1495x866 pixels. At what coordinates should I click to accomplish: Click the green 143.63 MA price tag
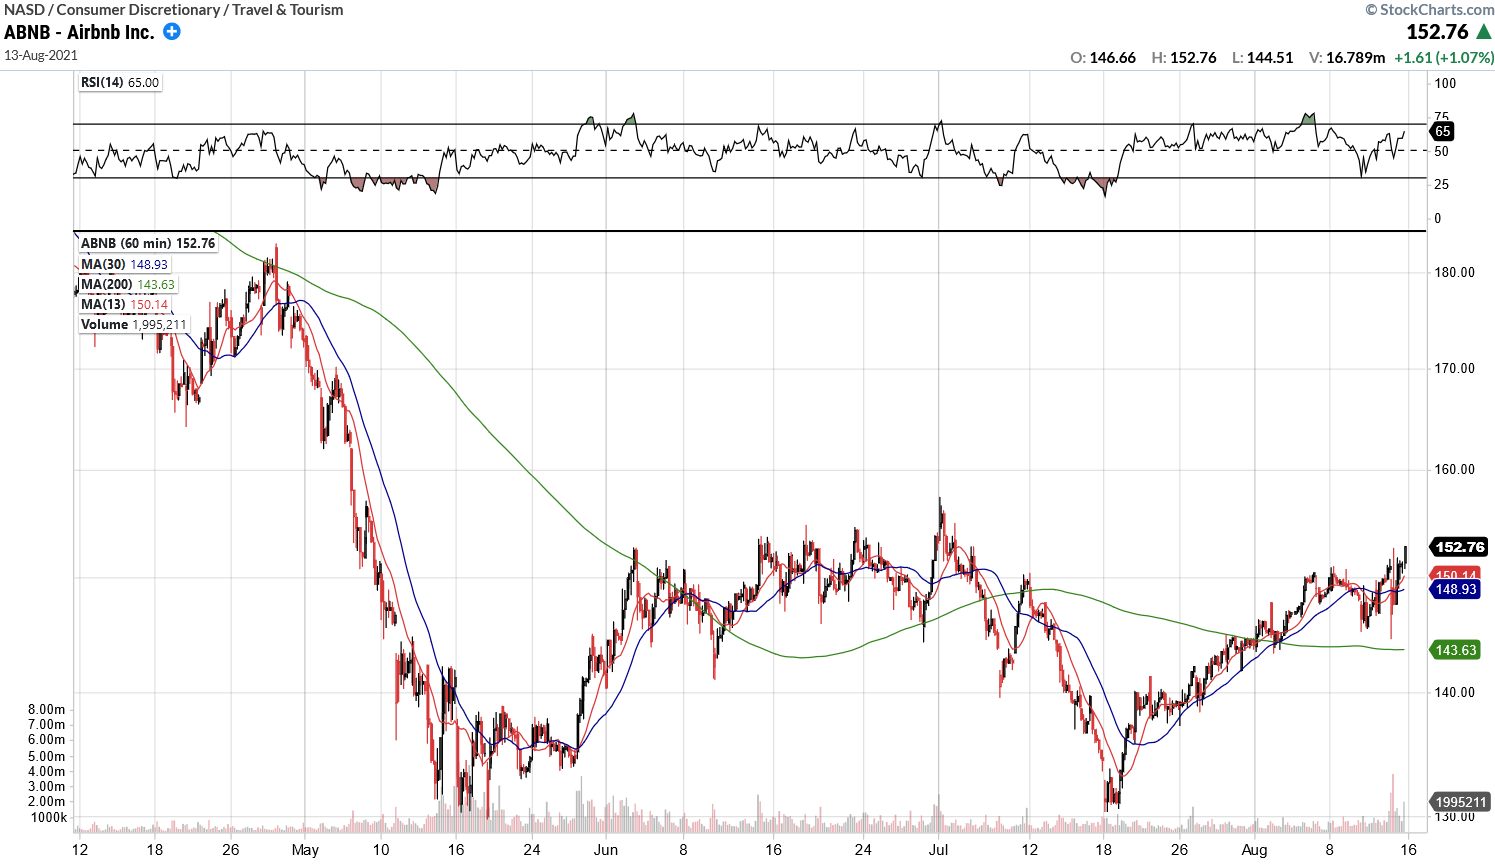point(1456,650)
